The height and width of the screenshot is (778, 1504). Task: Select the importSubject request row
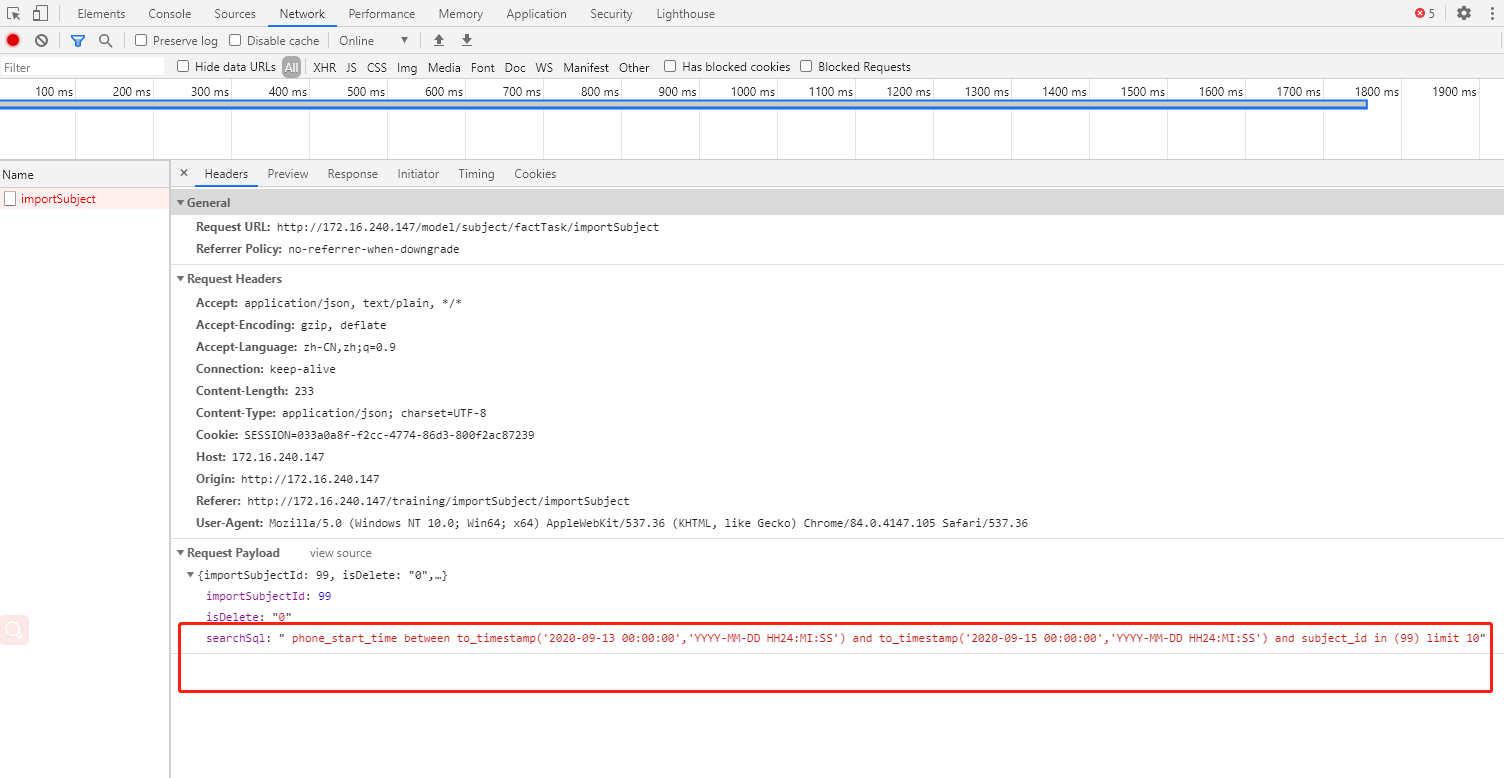85,199
